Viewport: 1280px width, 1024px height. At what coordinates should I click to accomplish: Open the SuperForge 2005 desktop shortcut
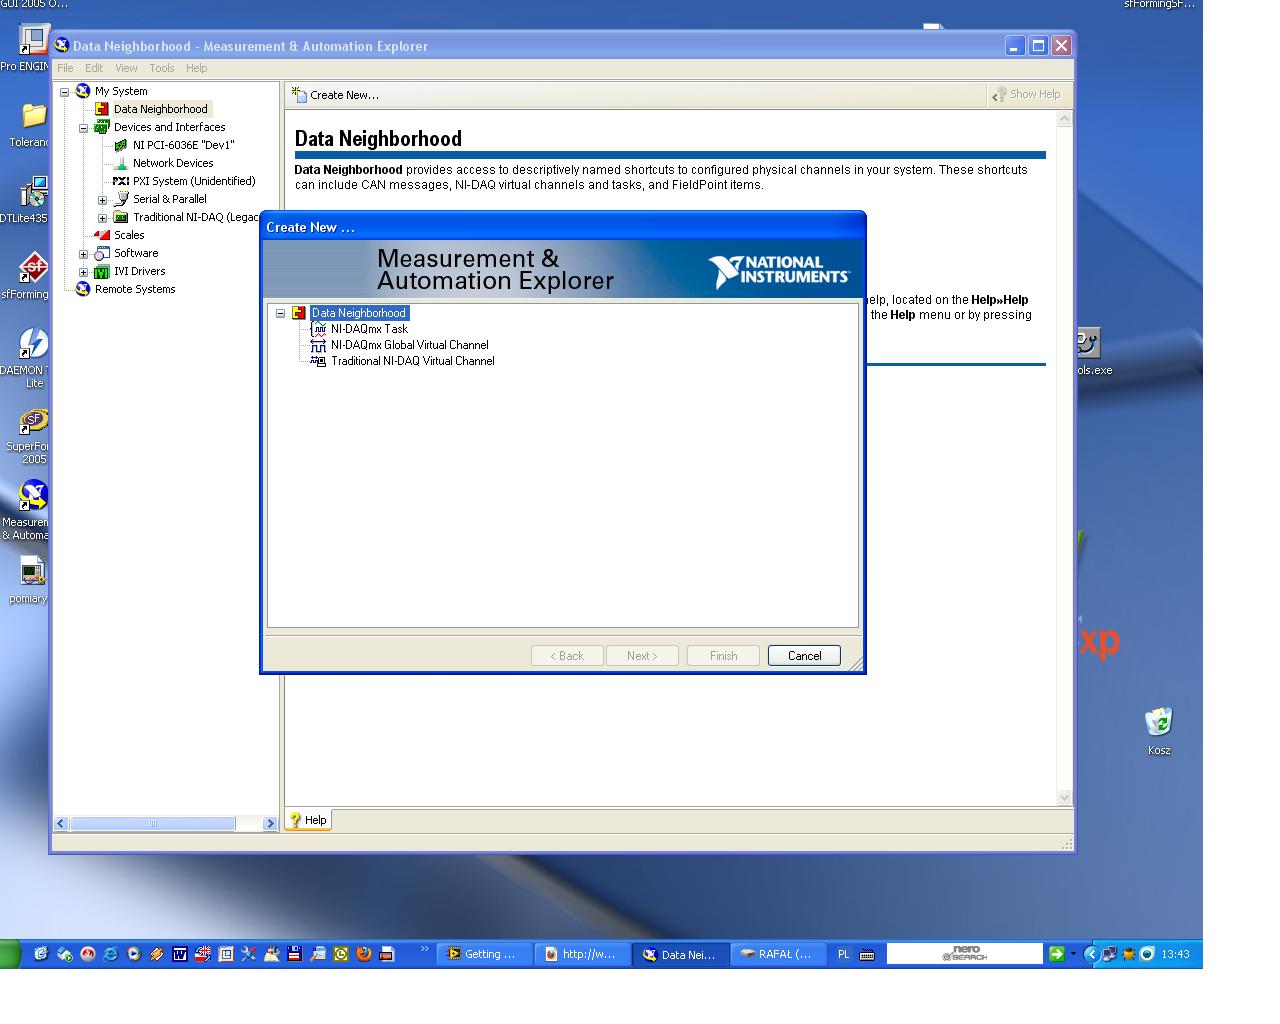[33, 421]
